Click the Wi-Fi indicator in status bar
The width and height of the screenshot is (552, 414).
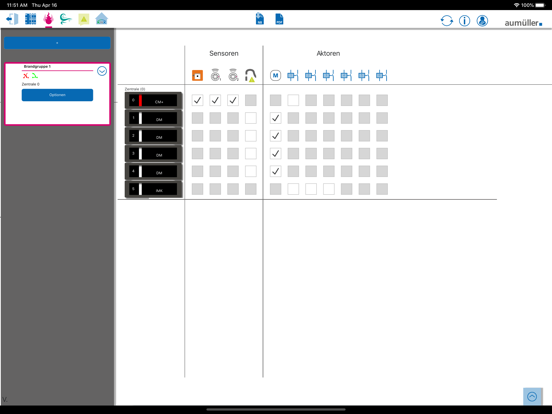coord(516,5)
